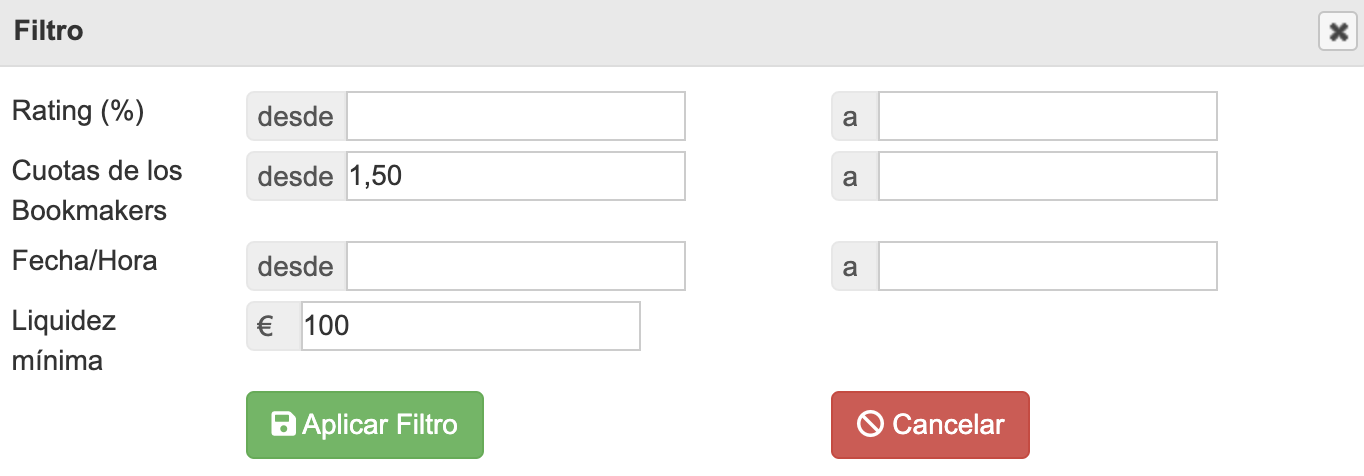The width and height of the screenshot is (1364, 476).
Task: Click the 'desde' prefix in the Cuotas row
Action: [x=296, y=176]
